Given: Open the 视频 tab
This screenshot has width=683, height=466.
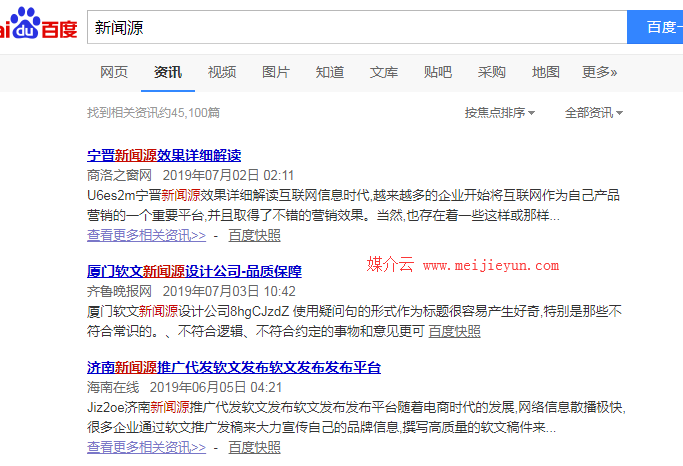Looking at the screenshot, I should pos(222,72).
